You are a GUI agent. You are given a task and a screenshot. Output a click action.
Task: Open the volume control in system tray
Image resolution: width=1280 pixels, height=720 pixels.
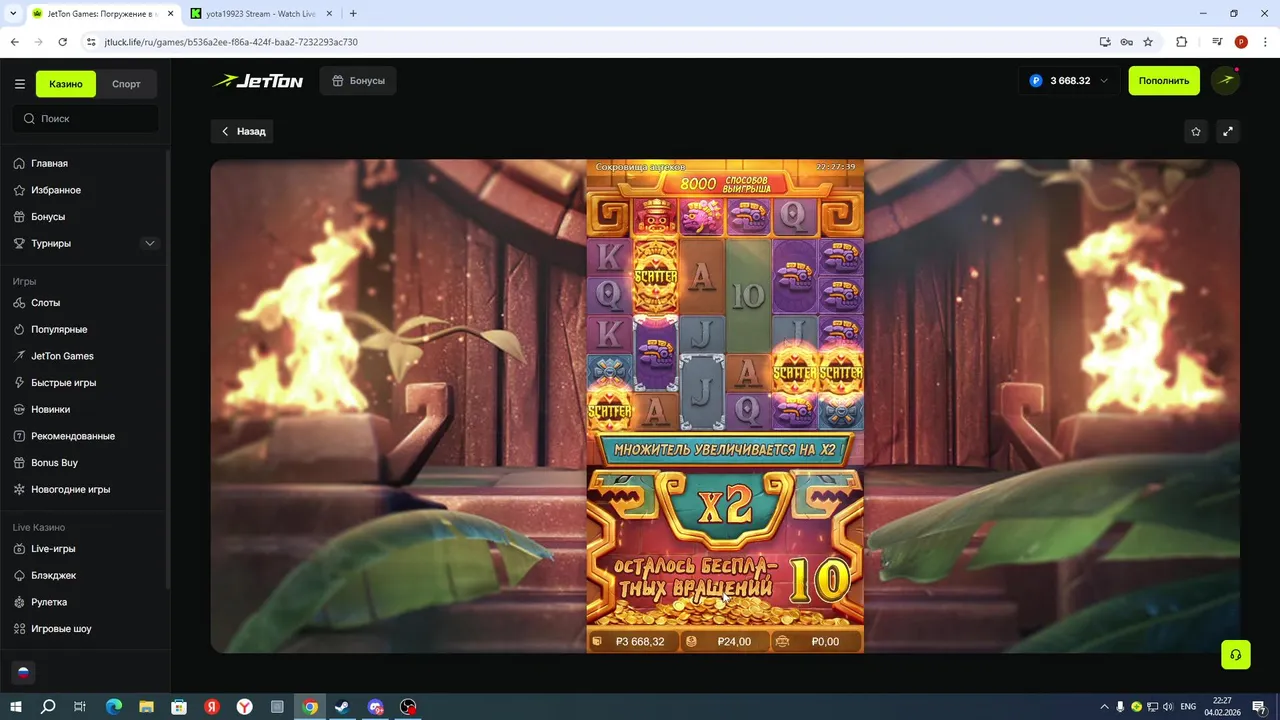click(1168, 707)
